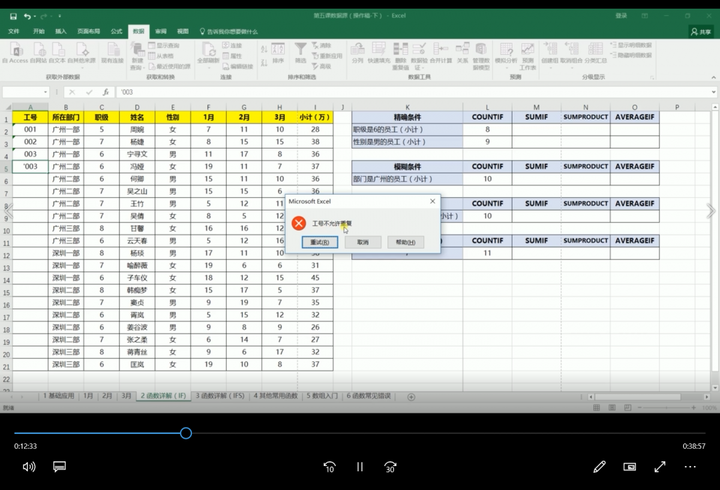The image size is (720, 490).
Task: Click 显示查询 in the ribbon
Action: click(164, 45)
